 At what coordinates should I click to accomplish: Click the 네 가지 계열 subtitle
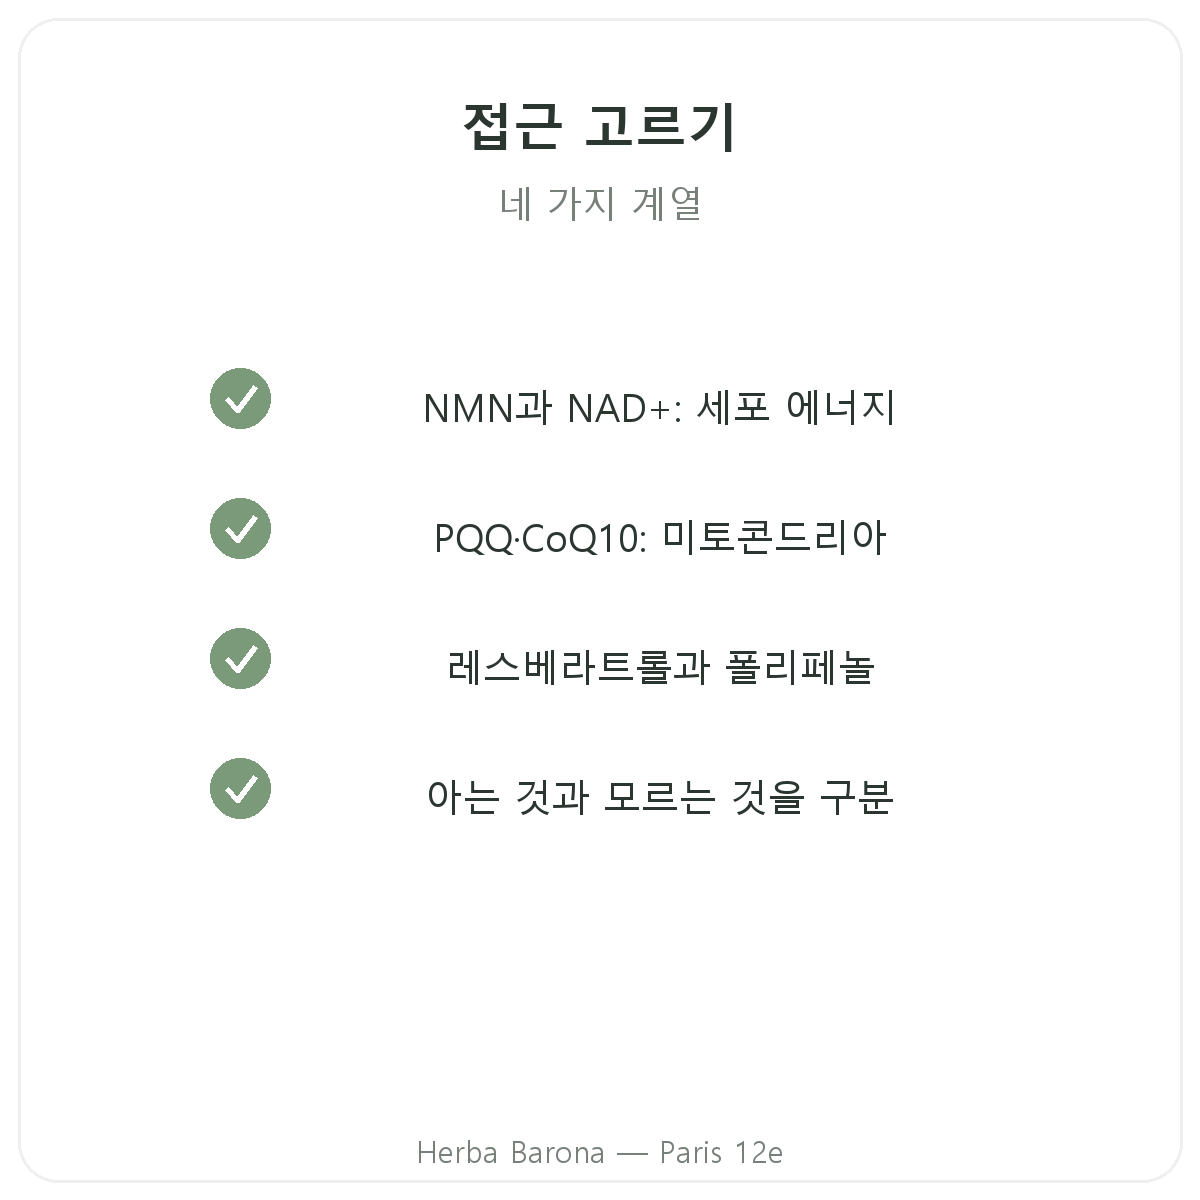[600, 203]
